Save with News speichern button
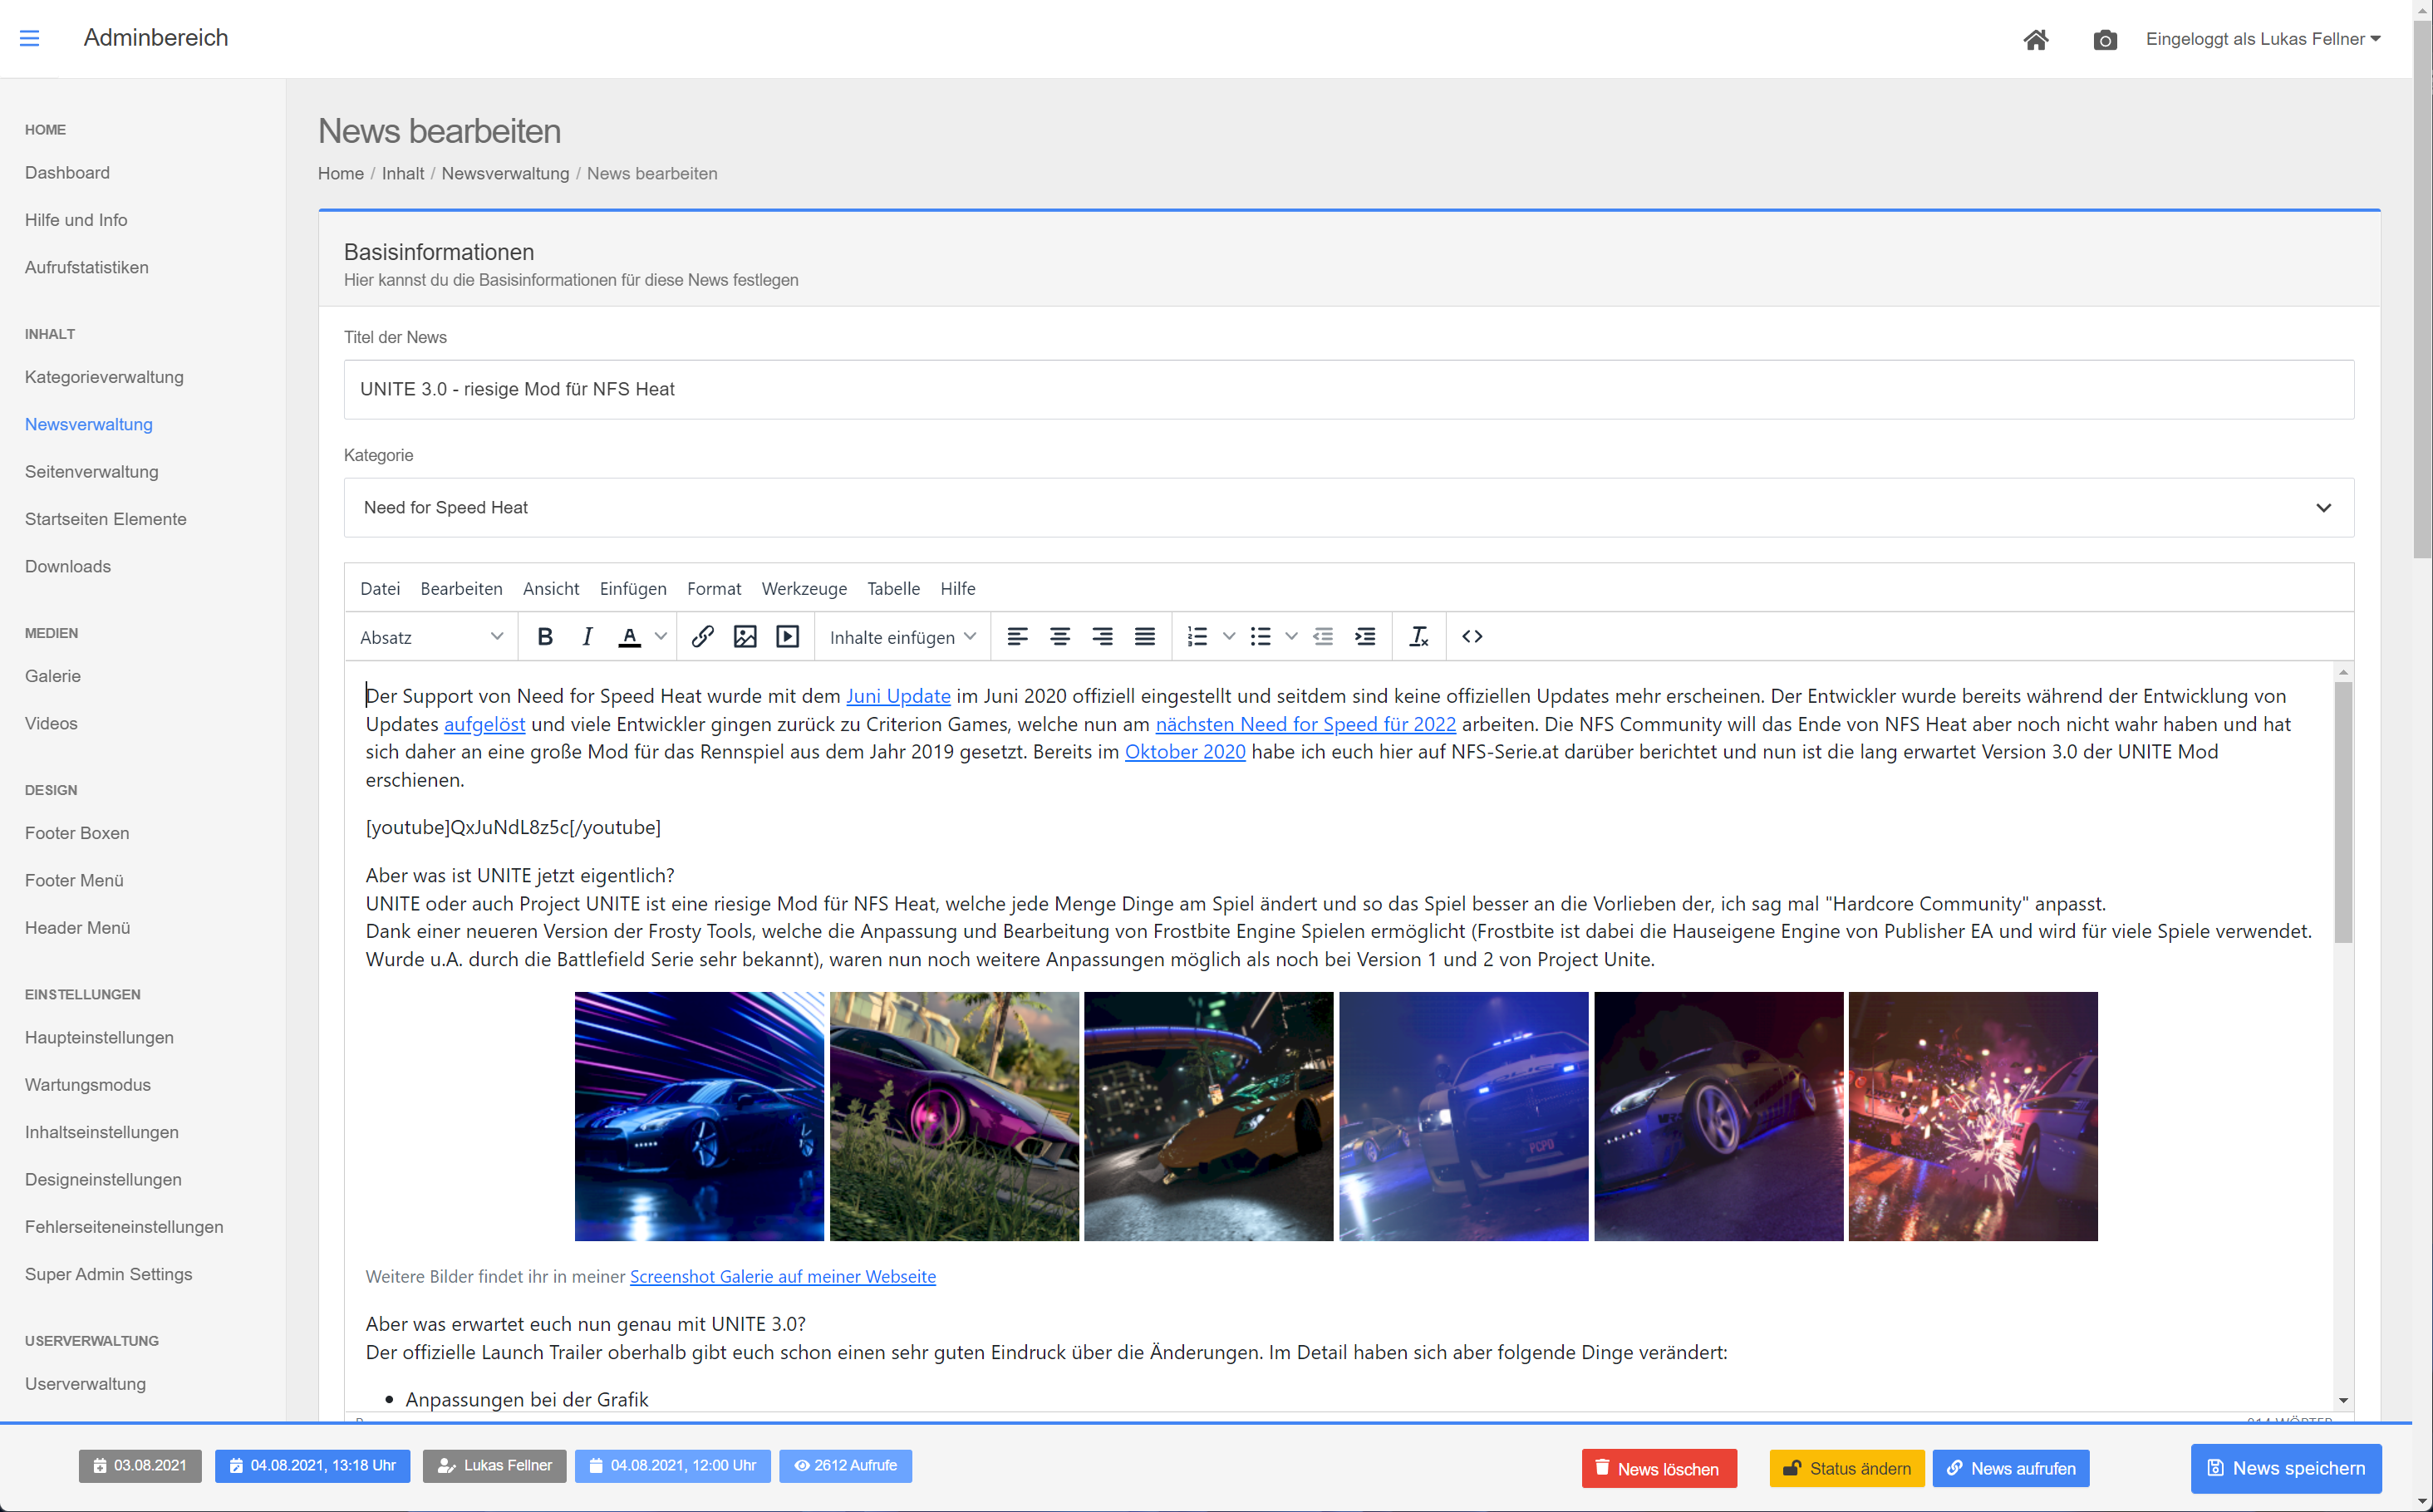This screenshot has height=1512, width=2433. click(x=2286, y=1468)
